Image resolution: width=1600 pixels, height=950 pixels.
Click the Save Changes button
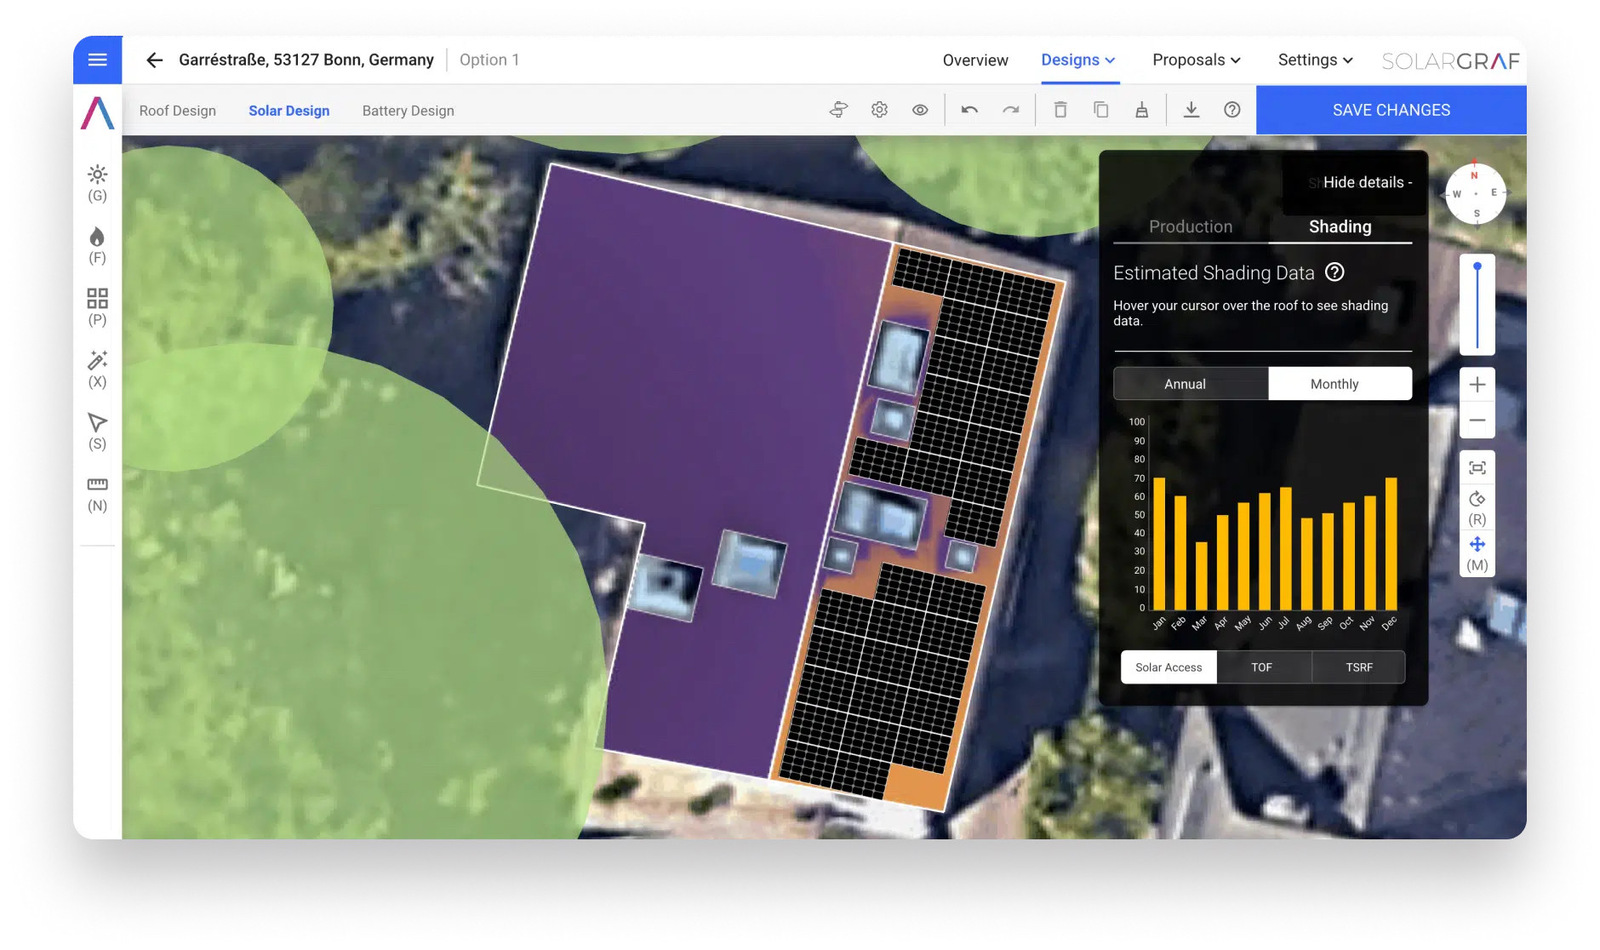1390,110
